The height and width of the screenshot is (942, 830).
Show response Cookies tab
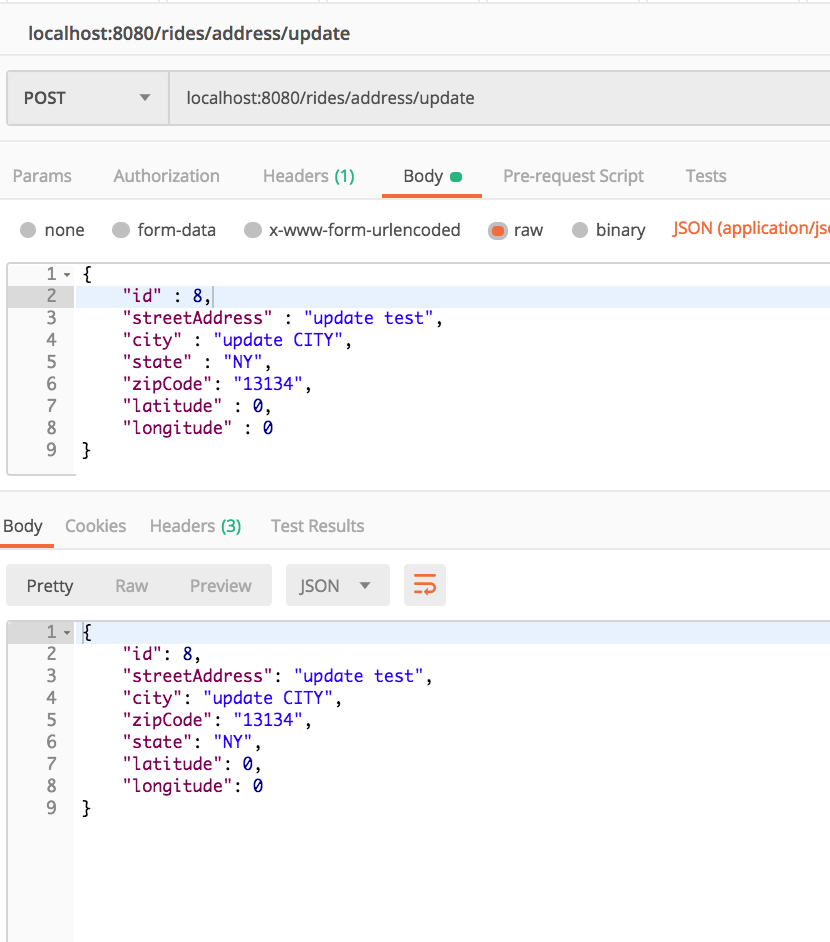point(95,526)
